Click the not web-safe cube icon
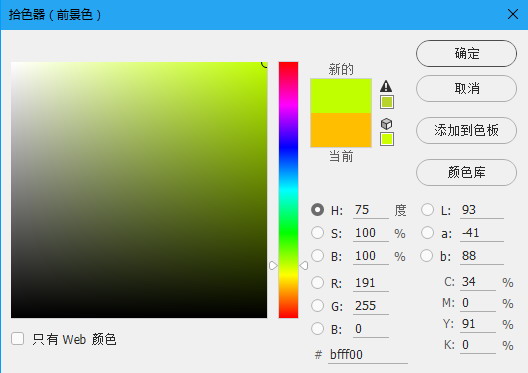This screenshot has width=528, height=373. [386, 124]
